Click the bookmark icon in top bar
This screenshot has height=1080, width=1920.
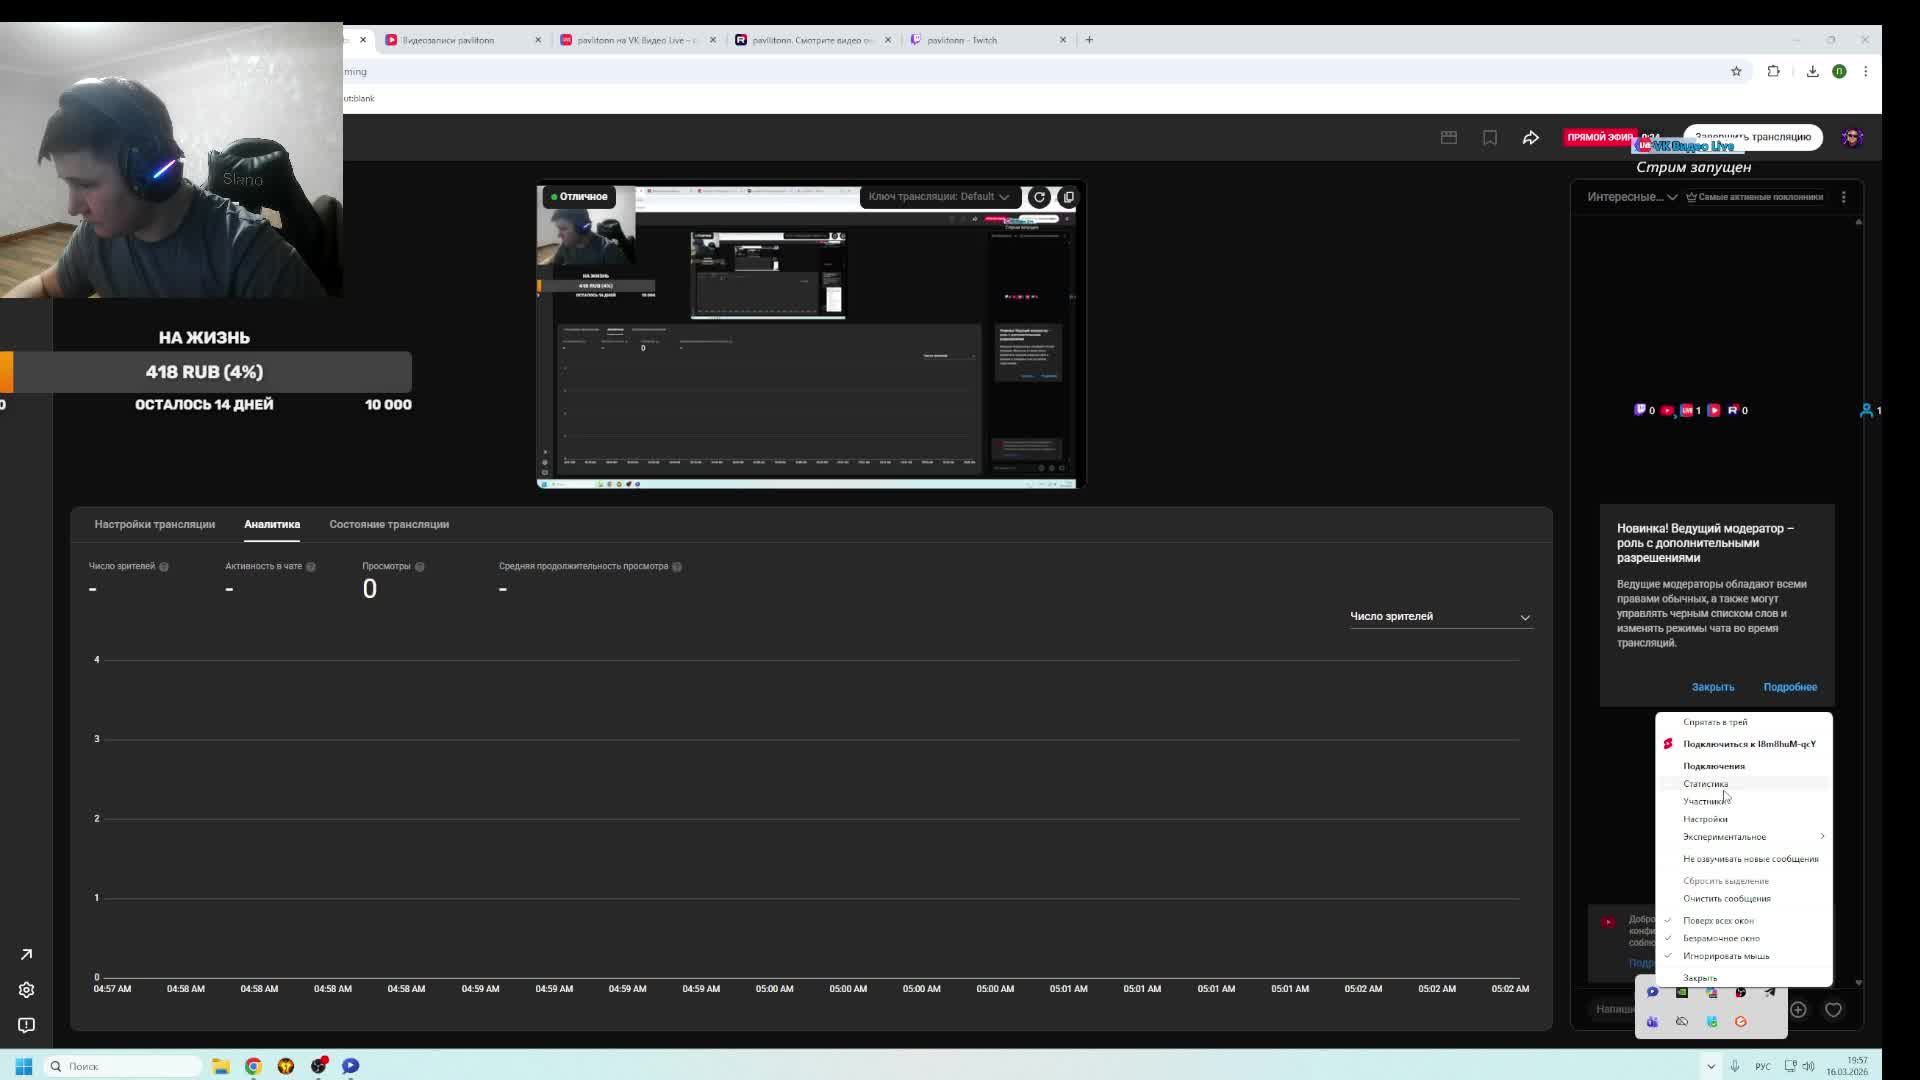click(1489, 138)
